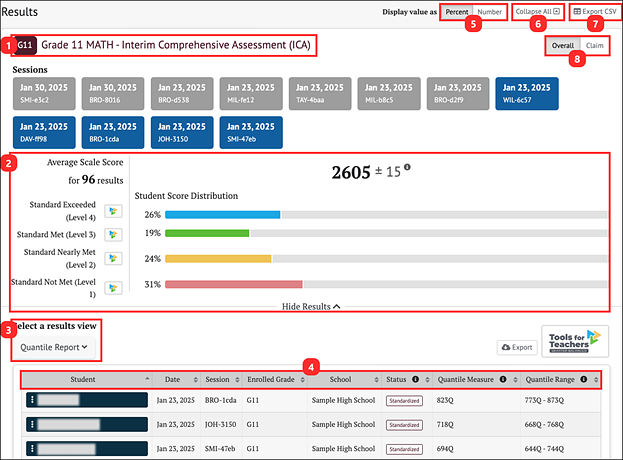Click Collapse All to collapse sections

[537, 11]
